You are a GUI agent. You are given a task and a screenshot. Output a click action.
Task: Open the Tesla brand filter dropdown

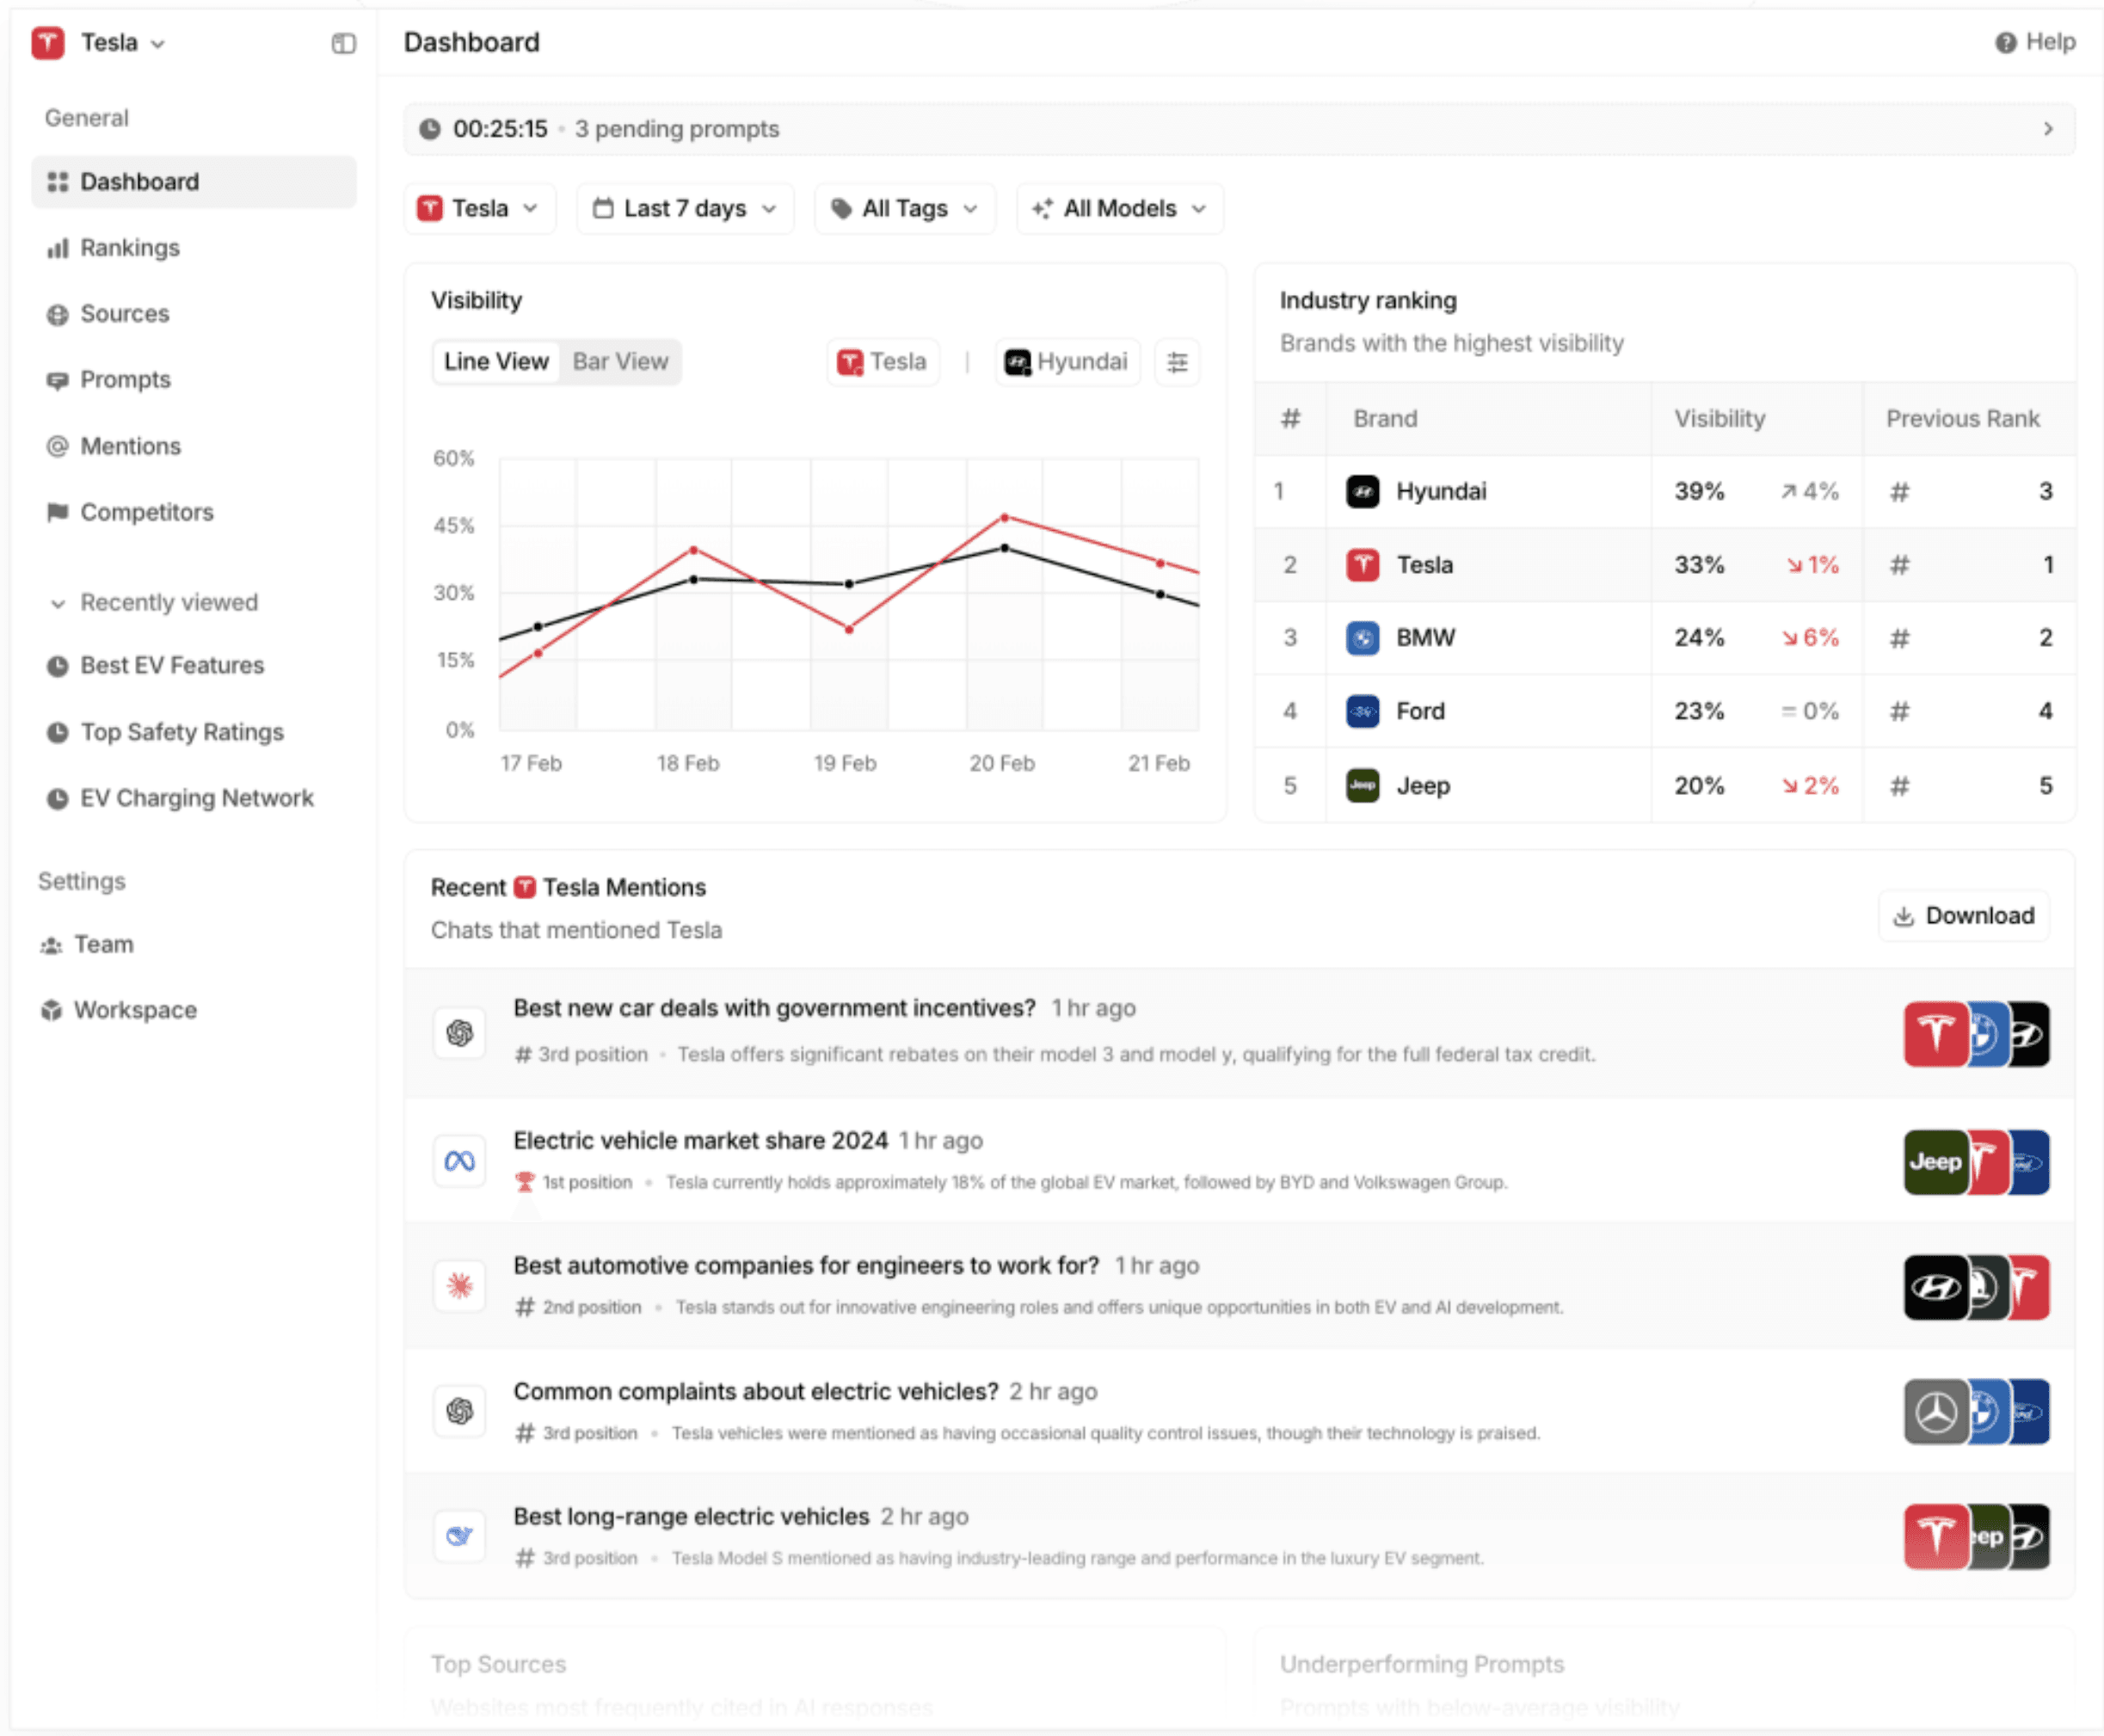pyautogui.click(x=480, y=208)
